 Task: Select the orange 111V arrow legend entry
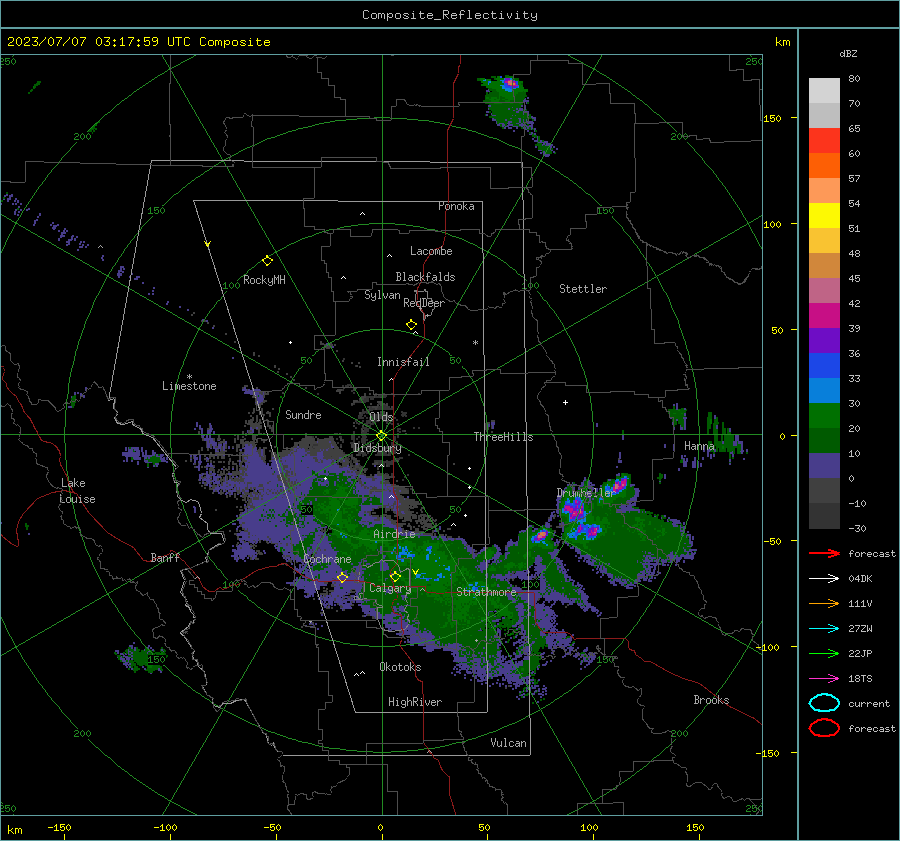pos(824,603)
